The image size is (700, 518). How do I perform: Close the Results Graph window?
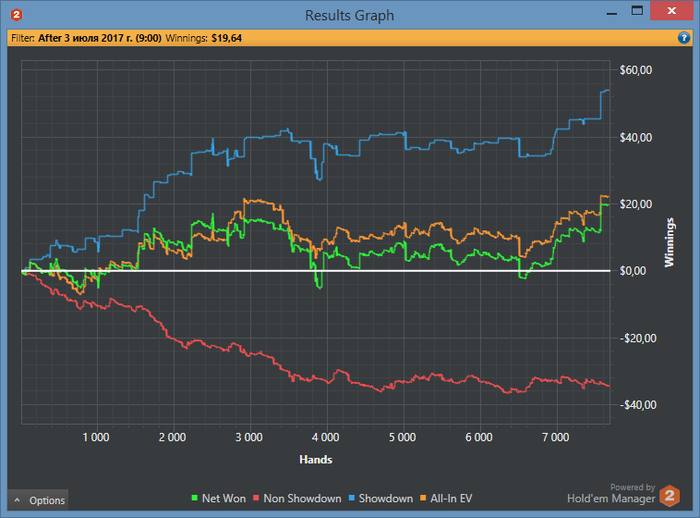[671, 11]
